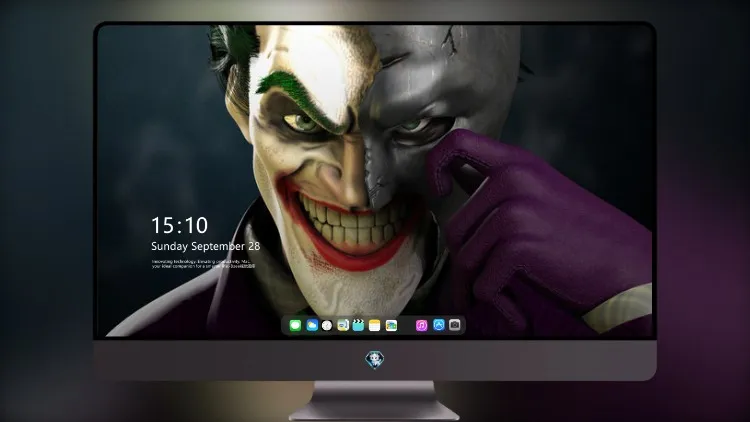The height and width of the screenshot is (422, 750).
Task: Open the colorful gallery app in dock
Action: [x=391, y=326]
